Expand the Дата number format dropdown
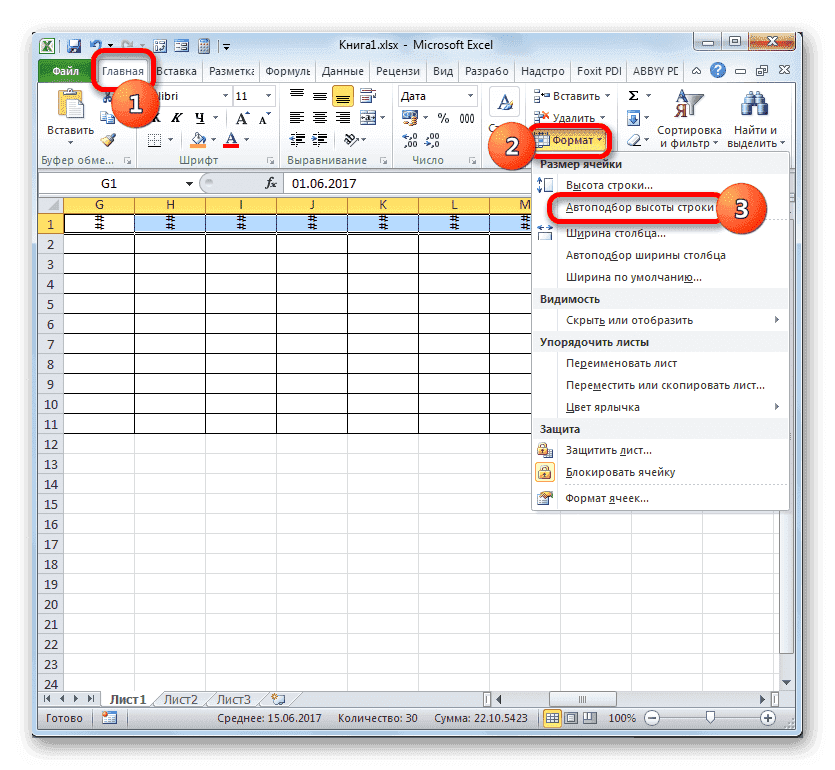Image resolution: width=835 pixels, height=770 pixels. tap(471, 96)
